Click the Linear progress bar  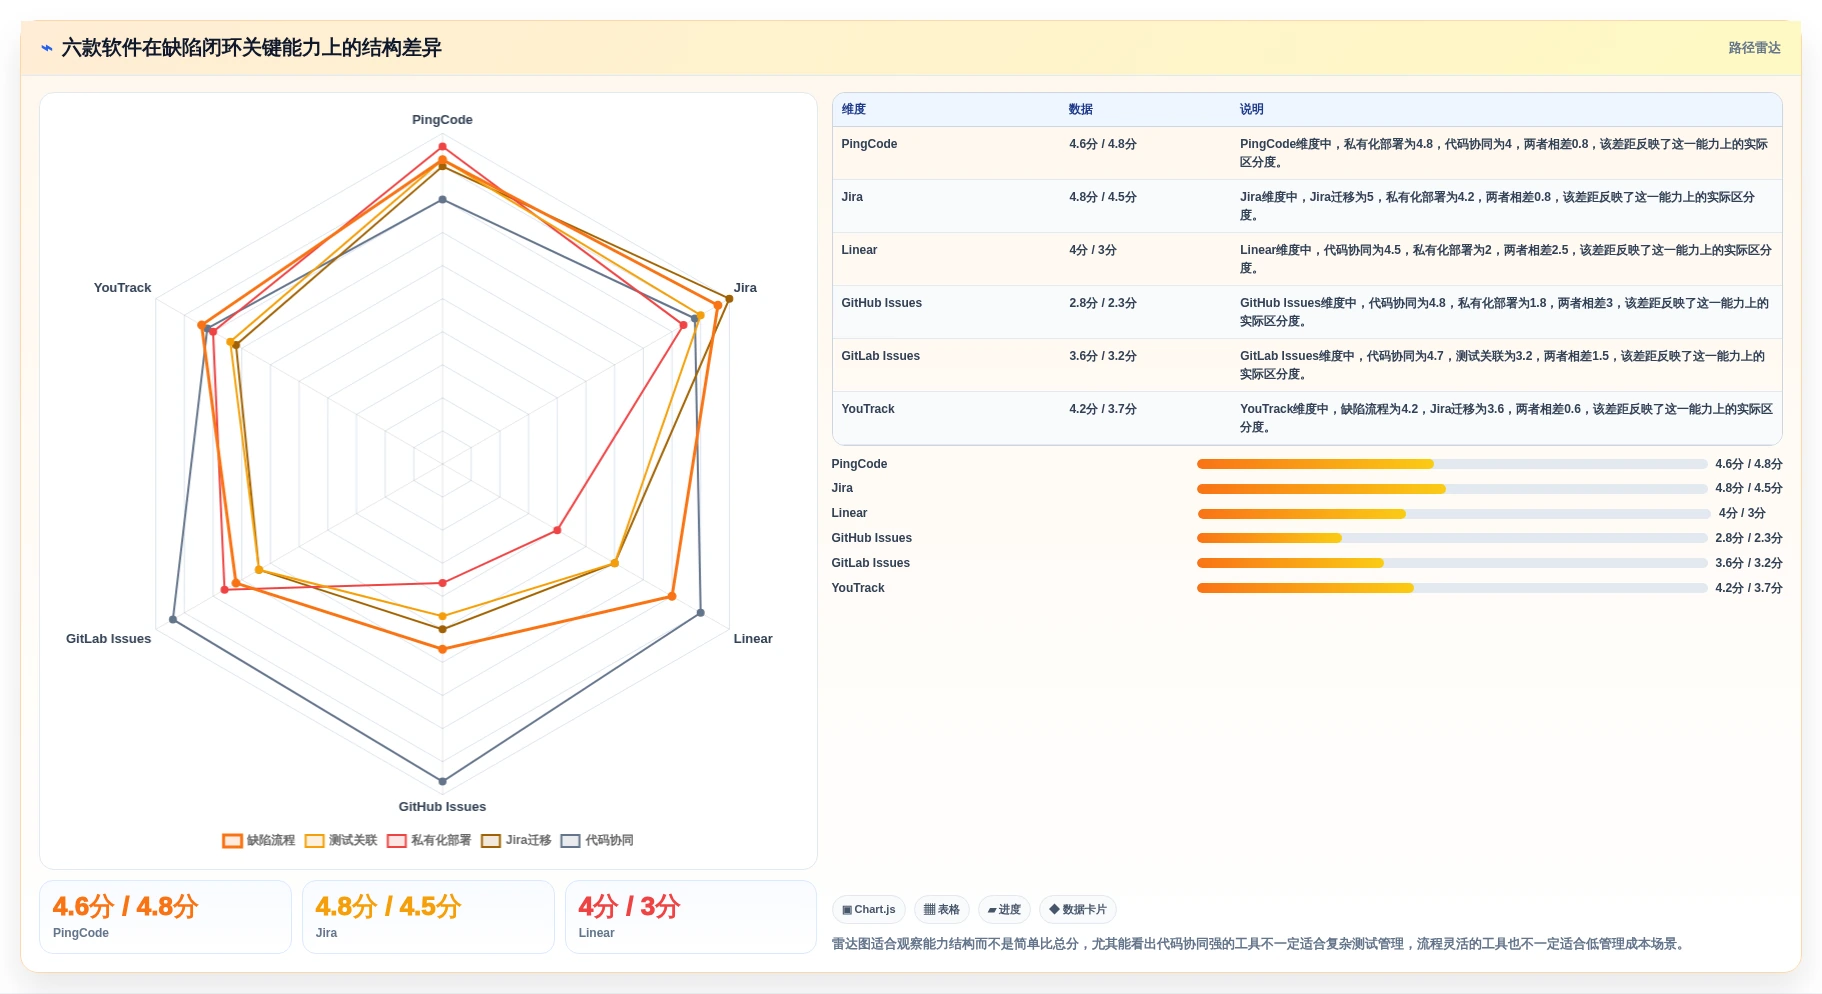tap(1454, 514)
